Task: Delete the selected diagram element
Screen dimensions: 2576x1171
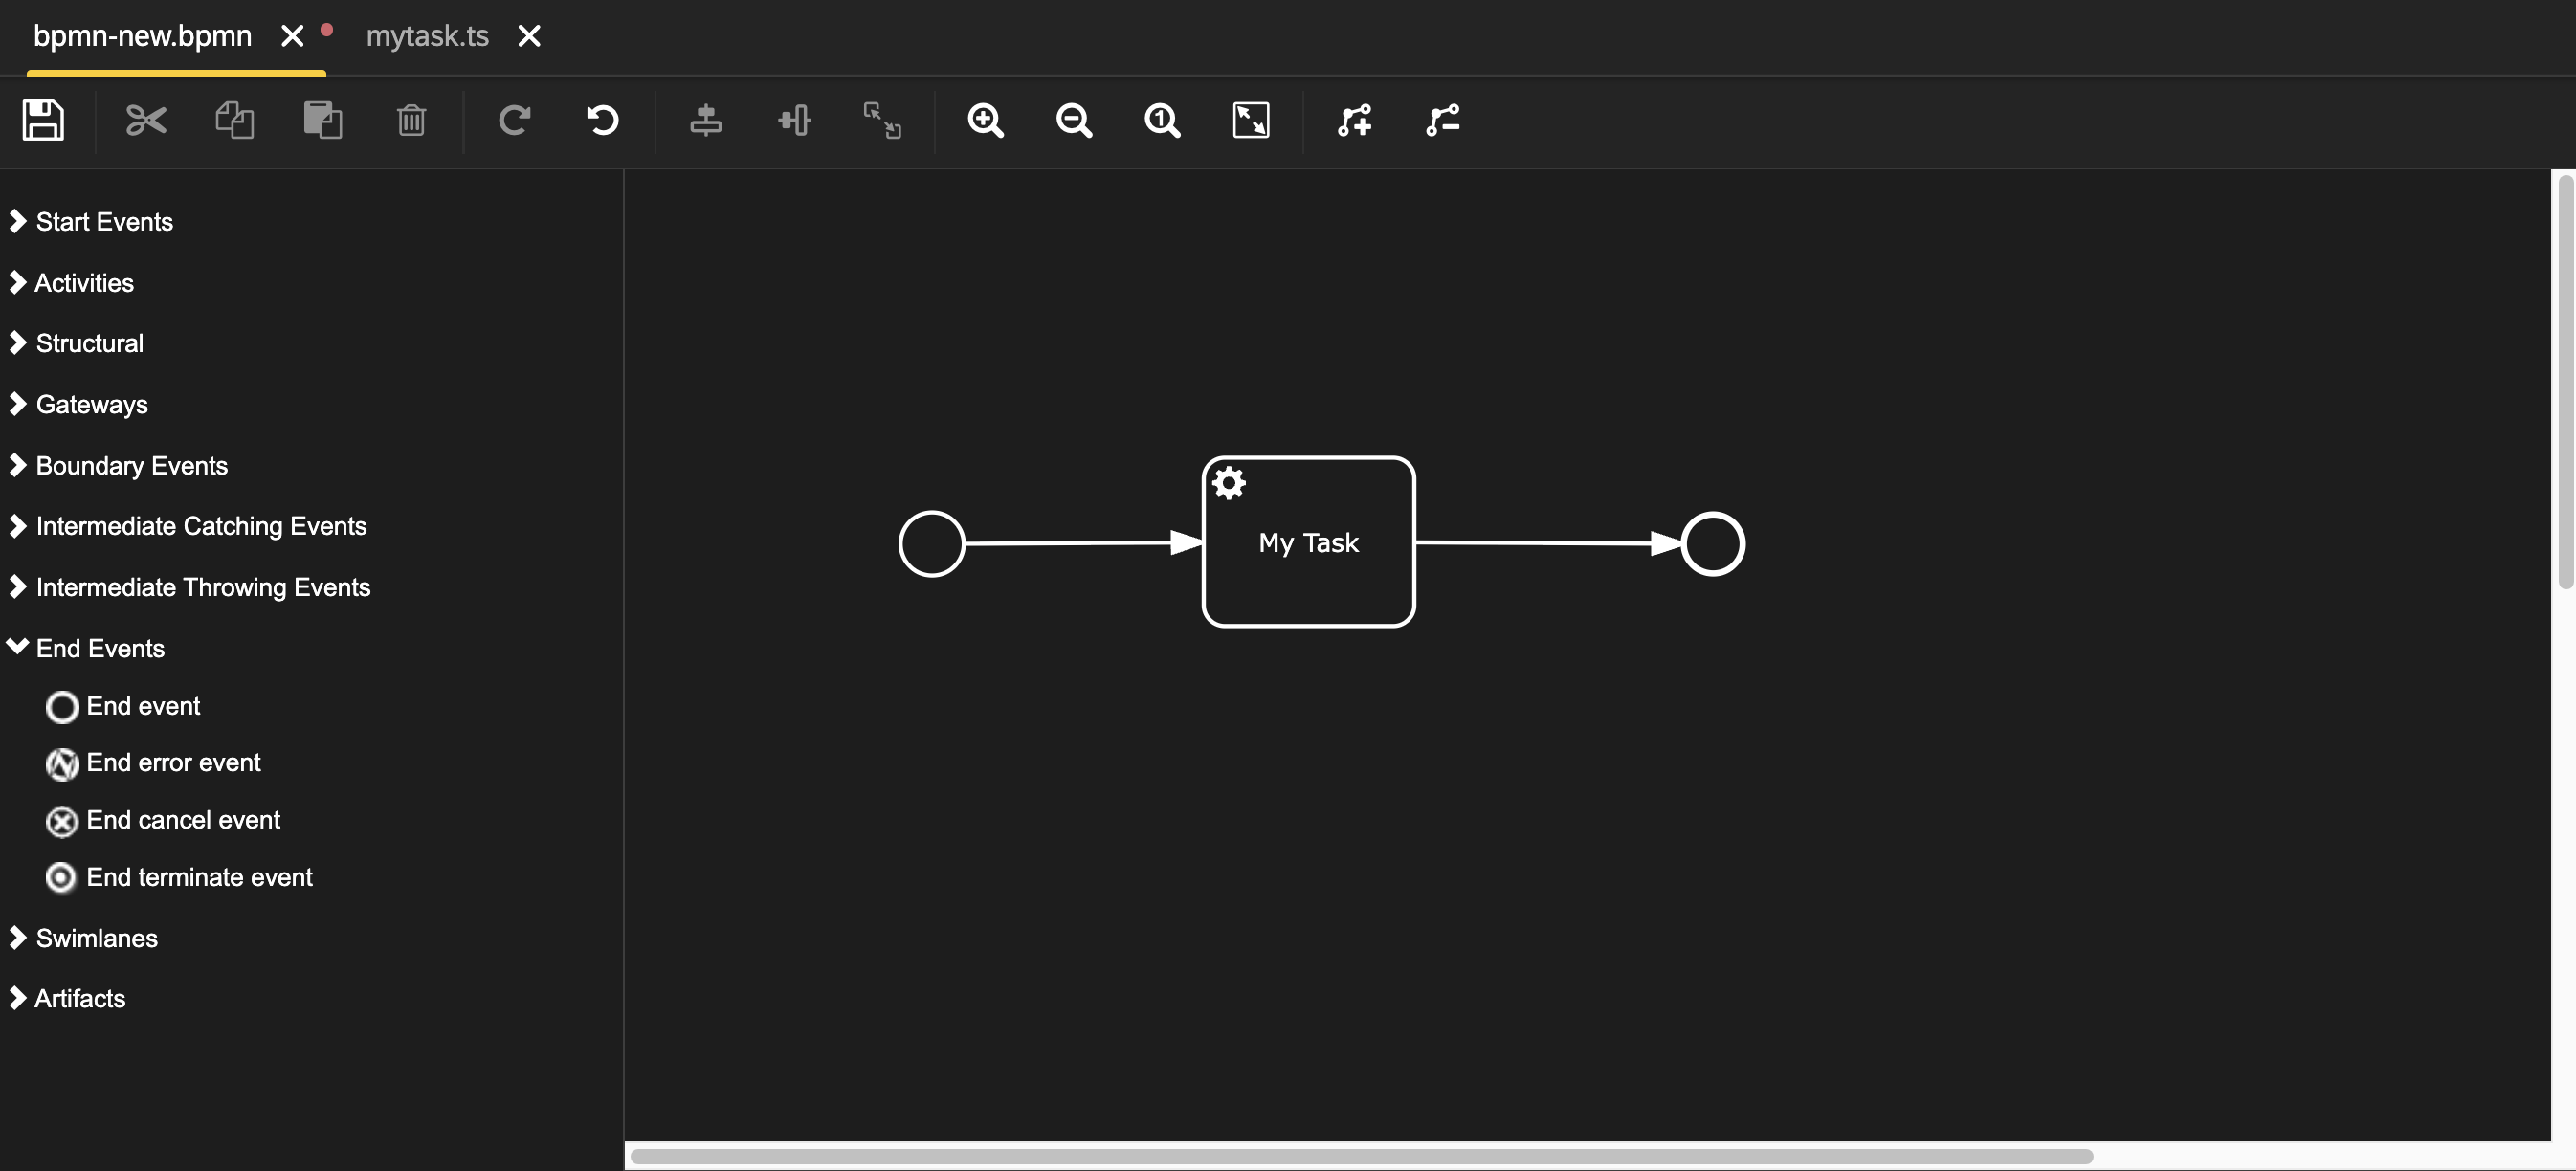Action: pyautogui.click(x=411, y=120)
